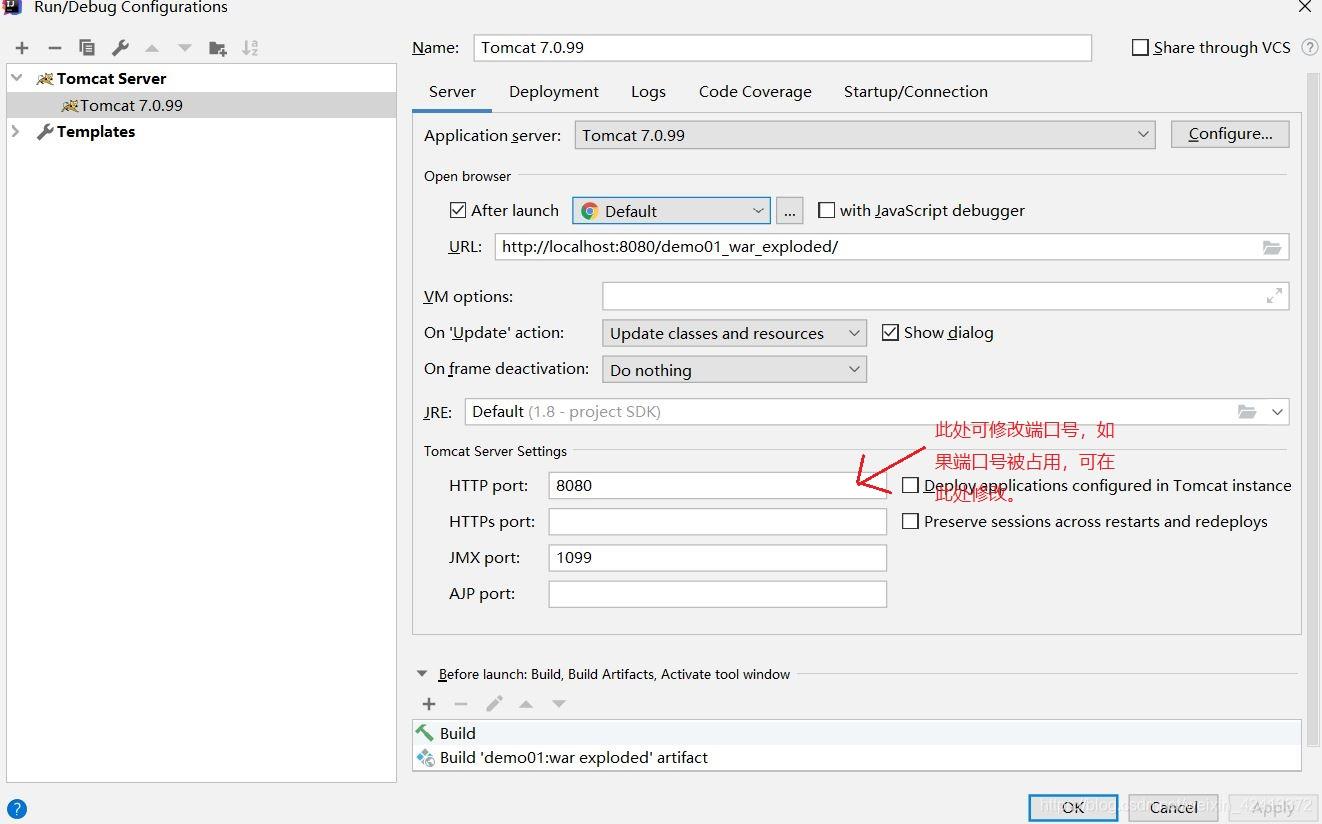This screenshot has width=1322, height=824.
Task: Open the JRE dropdown arrow
Action: tap(1277, 412)
